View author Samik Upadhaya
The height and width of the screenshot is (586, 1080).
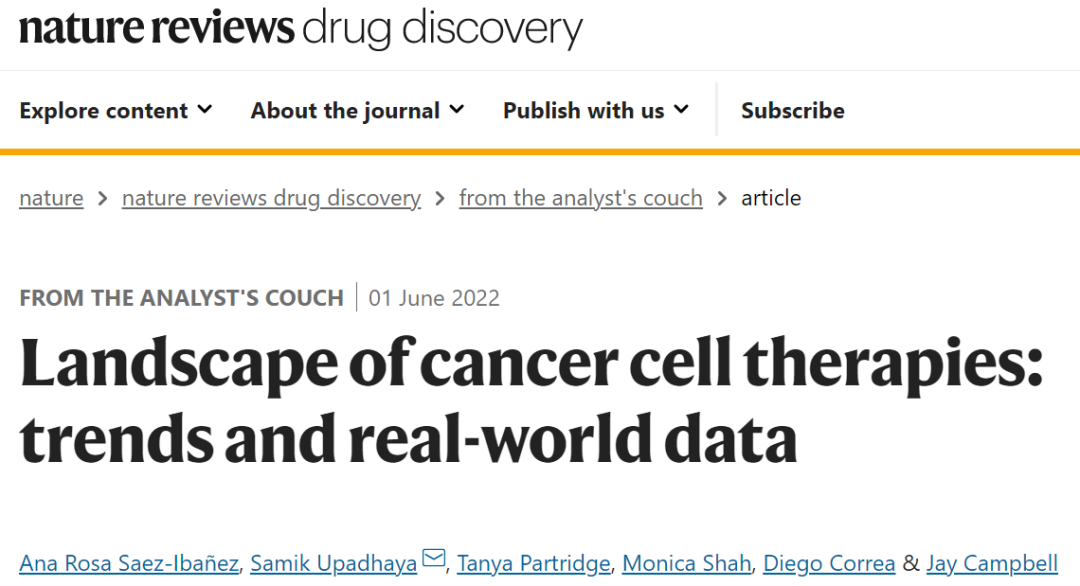coord(333,563)
